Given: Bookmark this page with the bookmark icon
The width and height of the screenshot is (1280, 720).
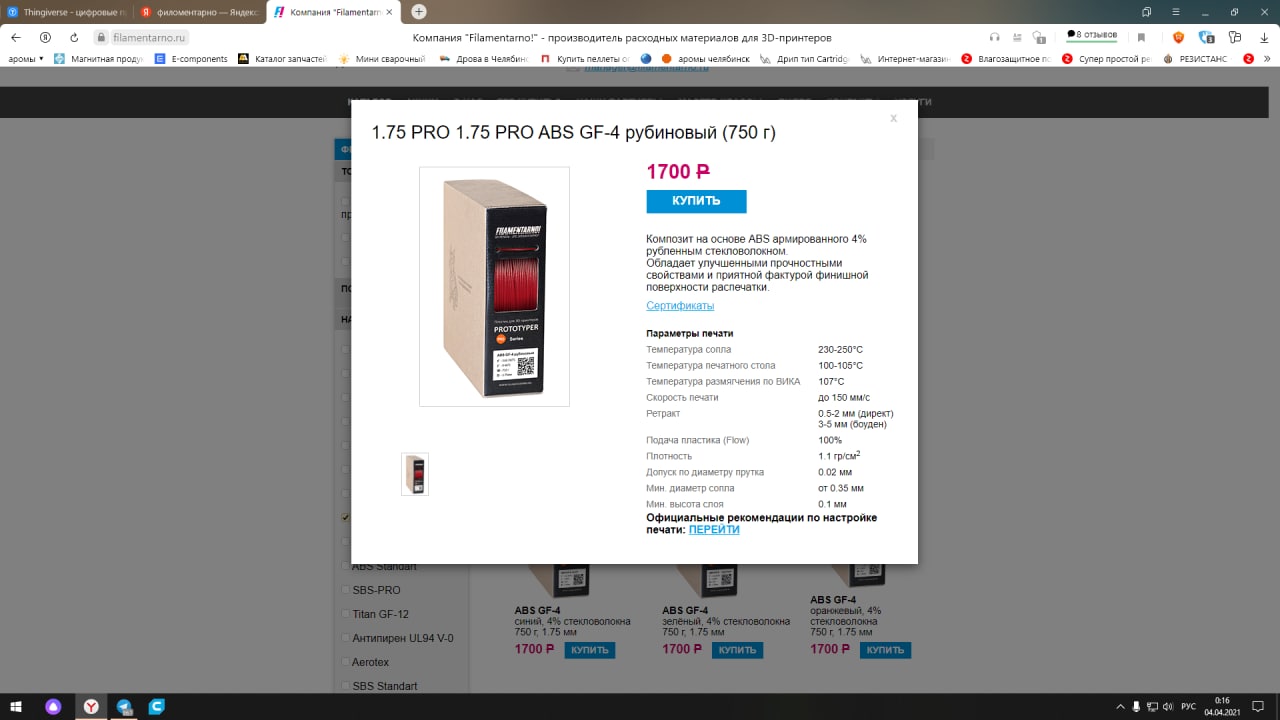Looking at the screenshot, I should tap(1141, 37).
